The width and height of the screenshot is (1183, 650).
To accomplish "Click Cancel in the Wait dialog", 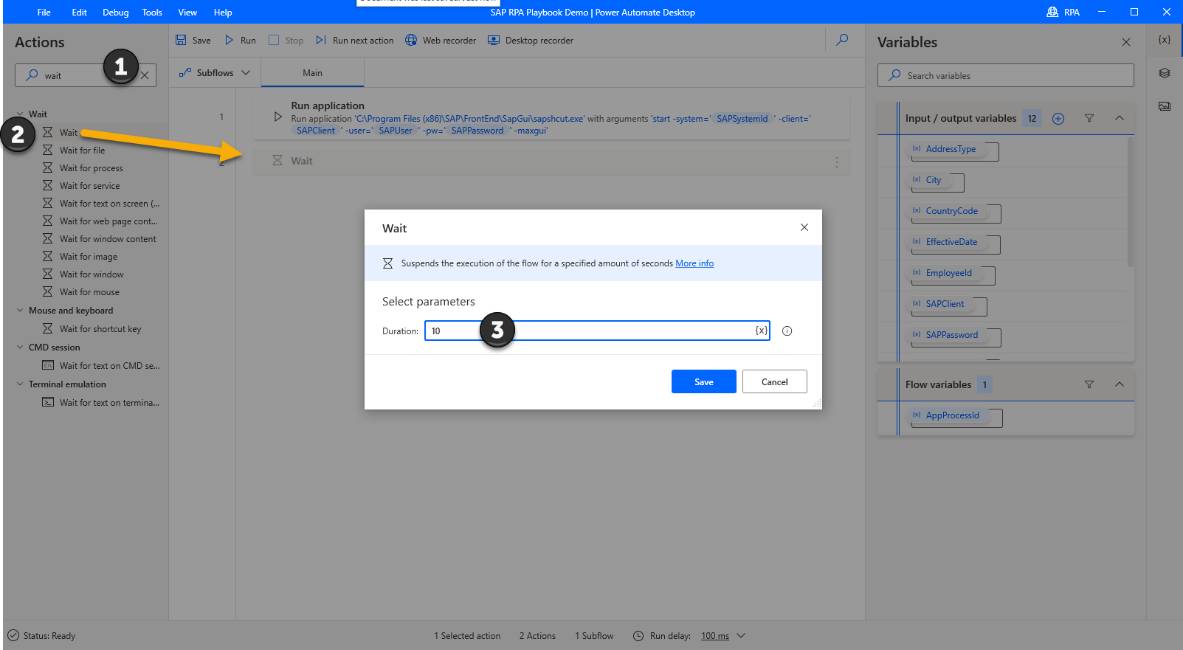I will (774, 382).
